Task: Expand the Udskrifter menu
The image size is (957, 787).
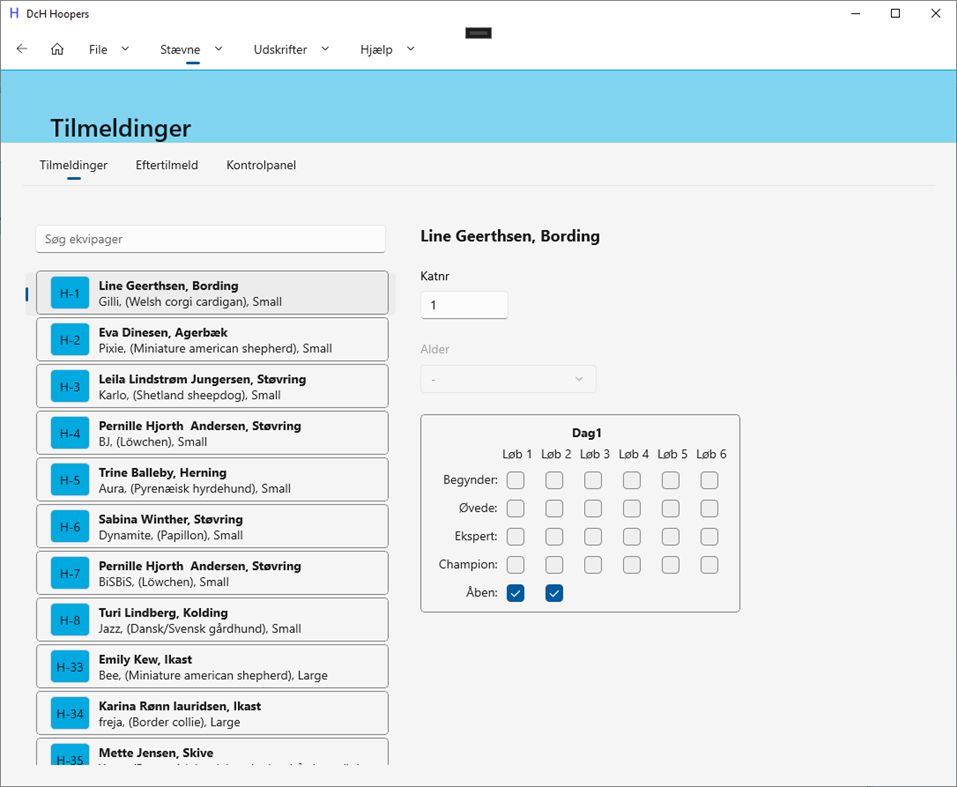Action: coord(290,48)
